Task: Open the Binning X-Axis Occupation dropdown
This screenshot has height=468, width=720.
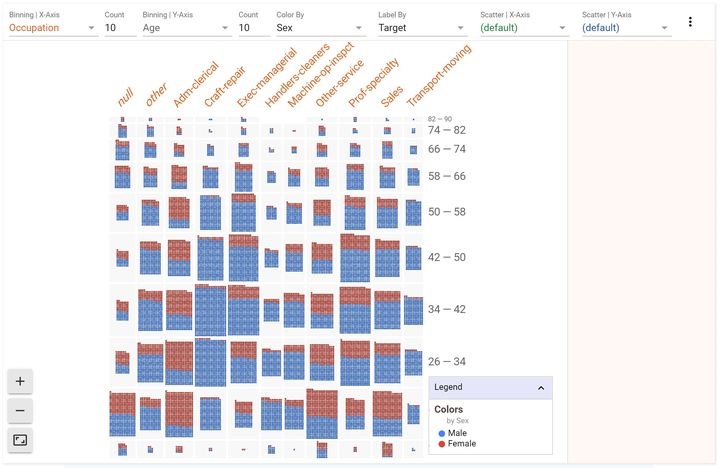Action: pos(52,28)
